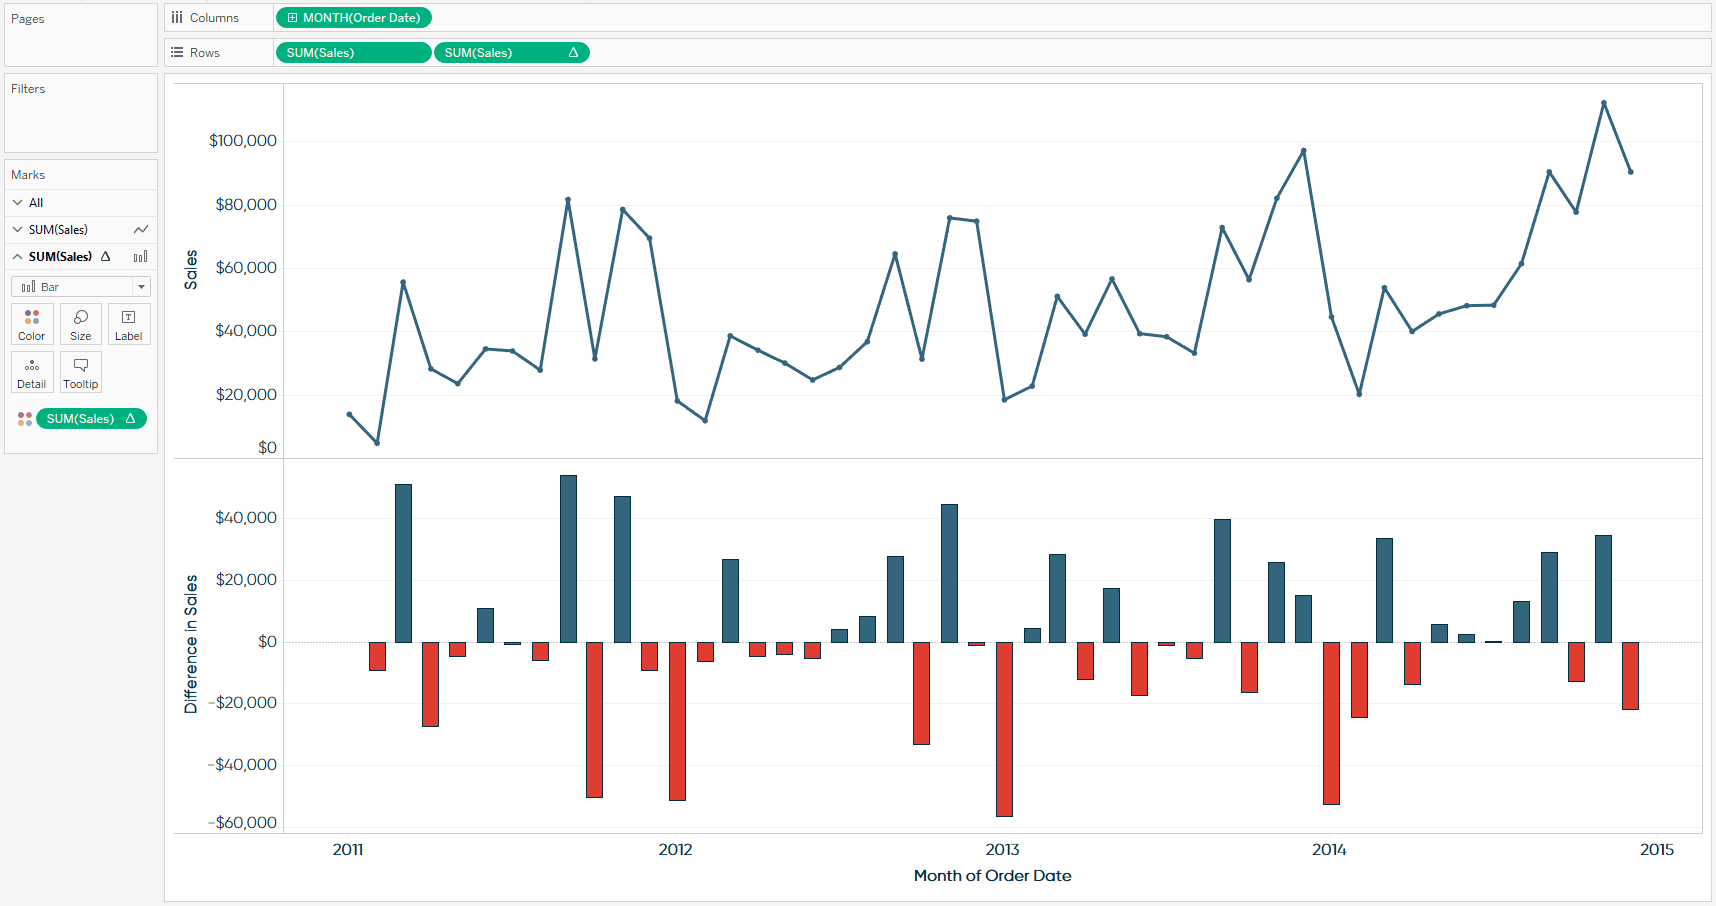
Task: Click the 2014 axis label
Action: pyautogui.click(x=1329, y=850)
